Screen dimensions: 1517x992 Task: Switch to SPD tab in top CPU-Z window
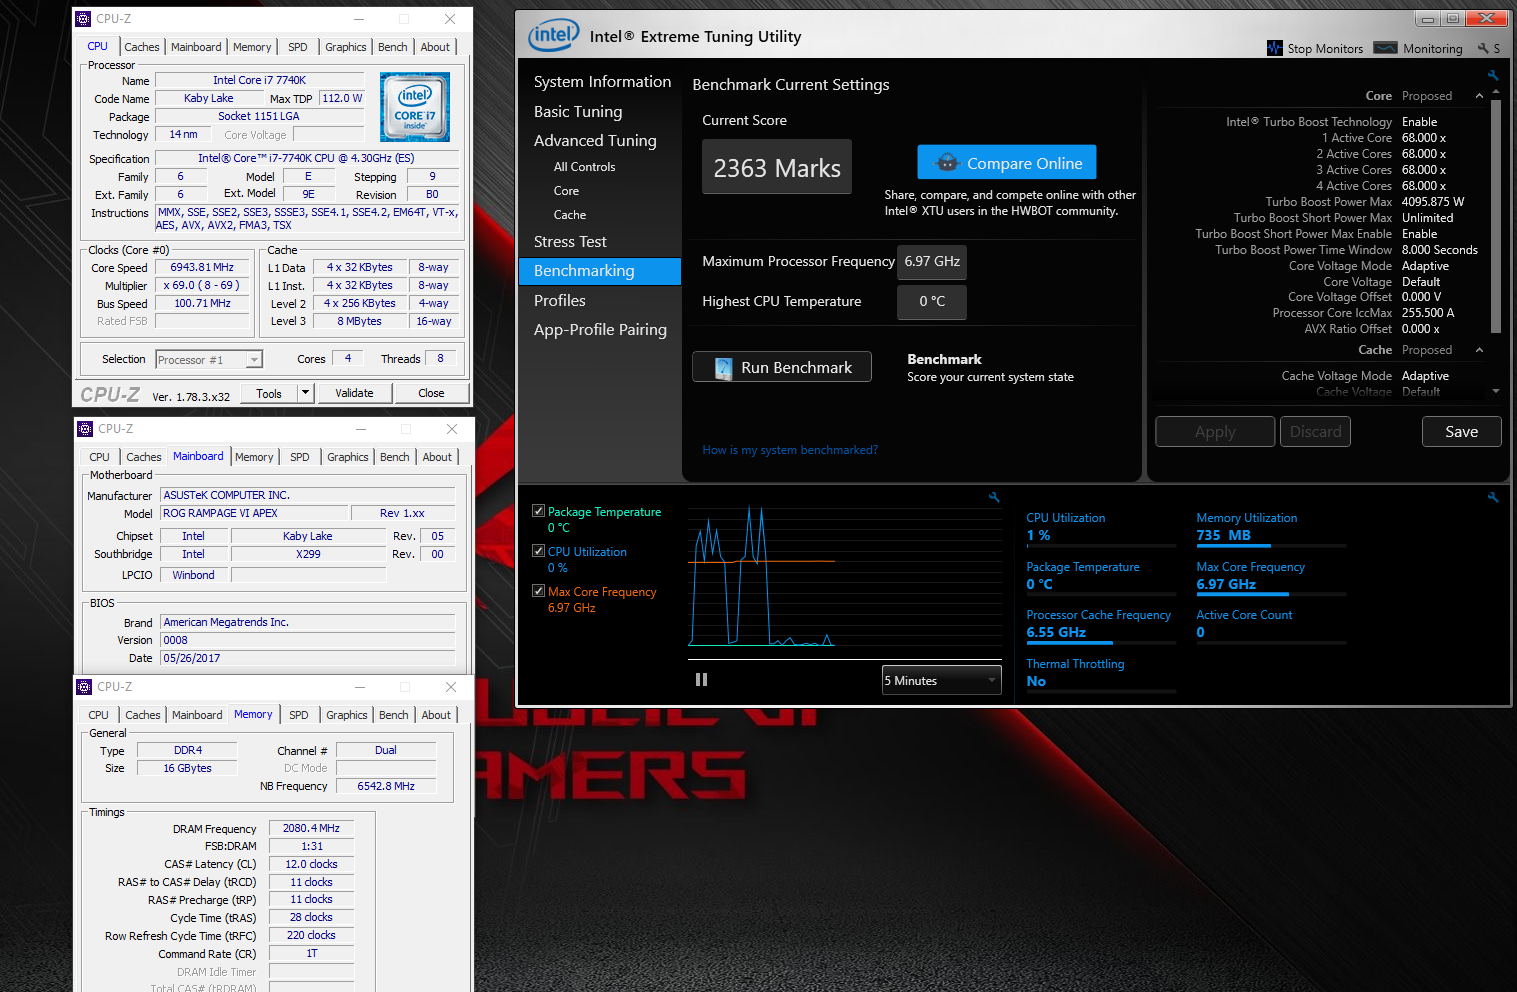[x=298, y=47]
